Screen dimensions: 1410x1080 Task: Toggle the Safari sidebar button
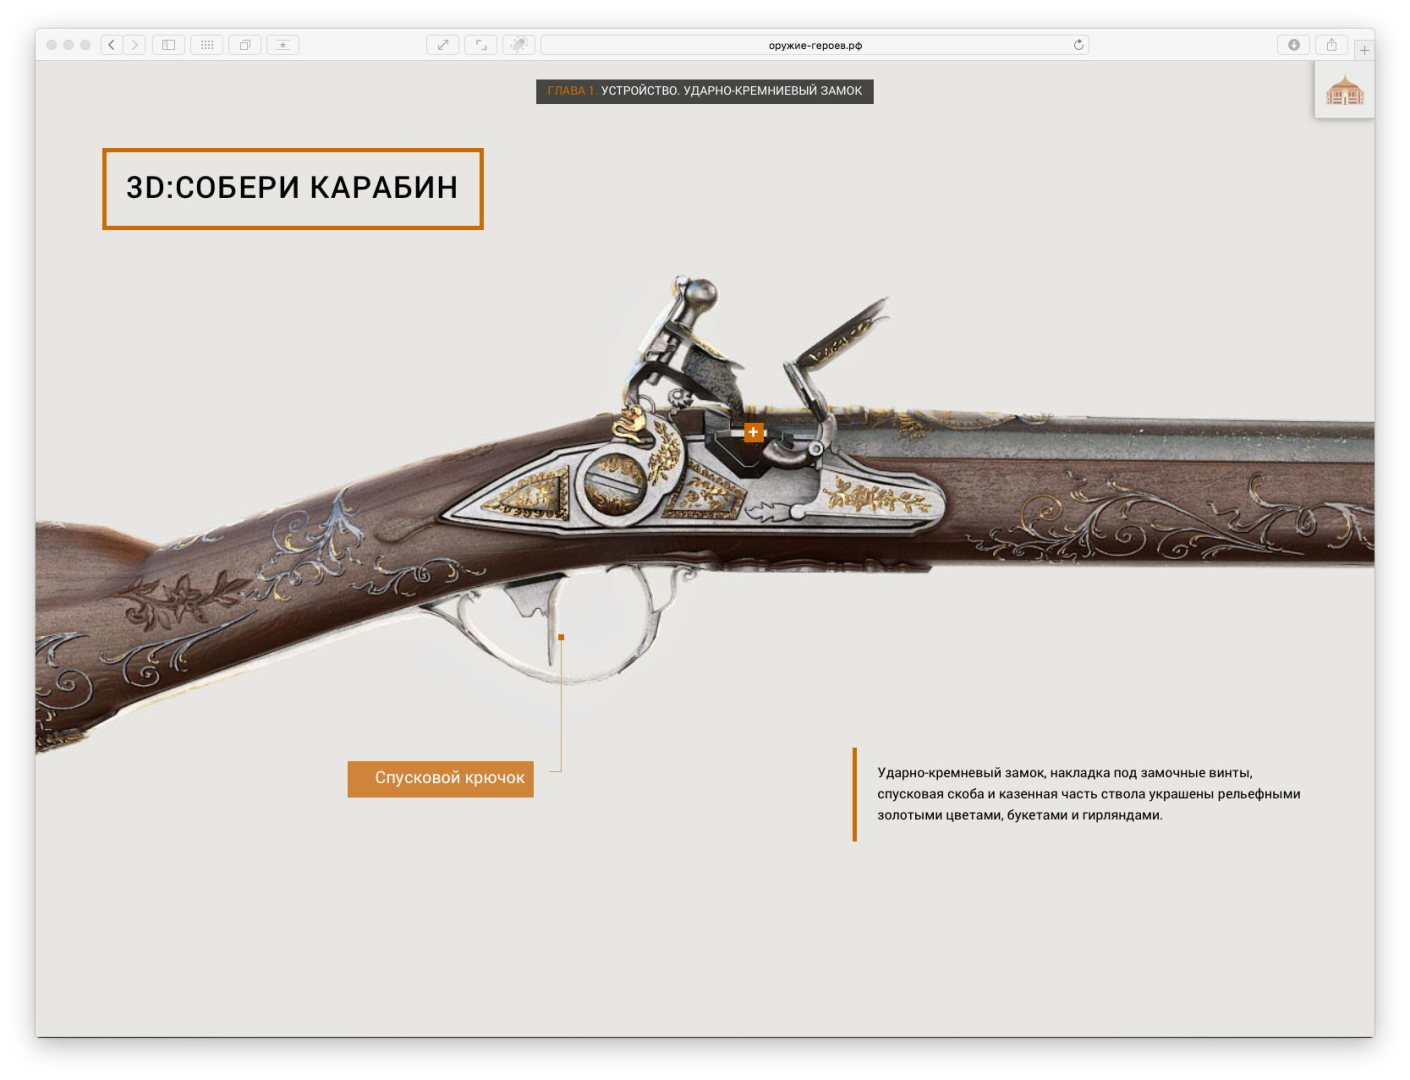[x=168, y=45]
